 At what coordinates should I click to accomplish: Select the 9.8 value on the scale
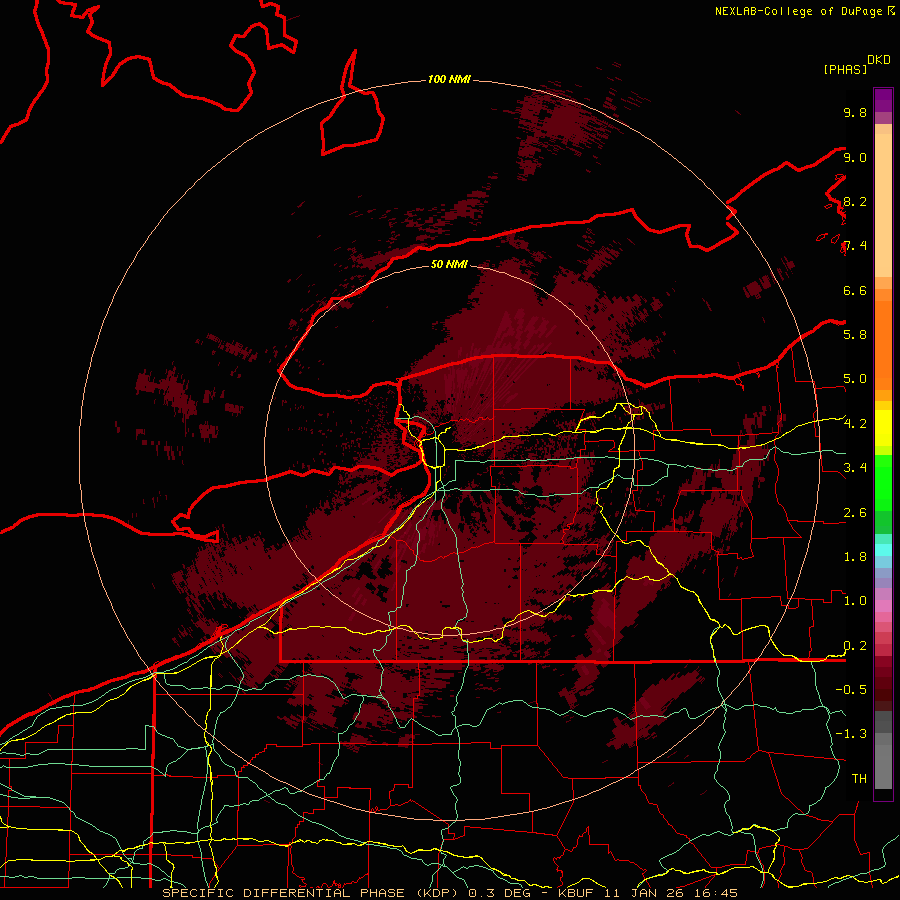coord(855,112)
